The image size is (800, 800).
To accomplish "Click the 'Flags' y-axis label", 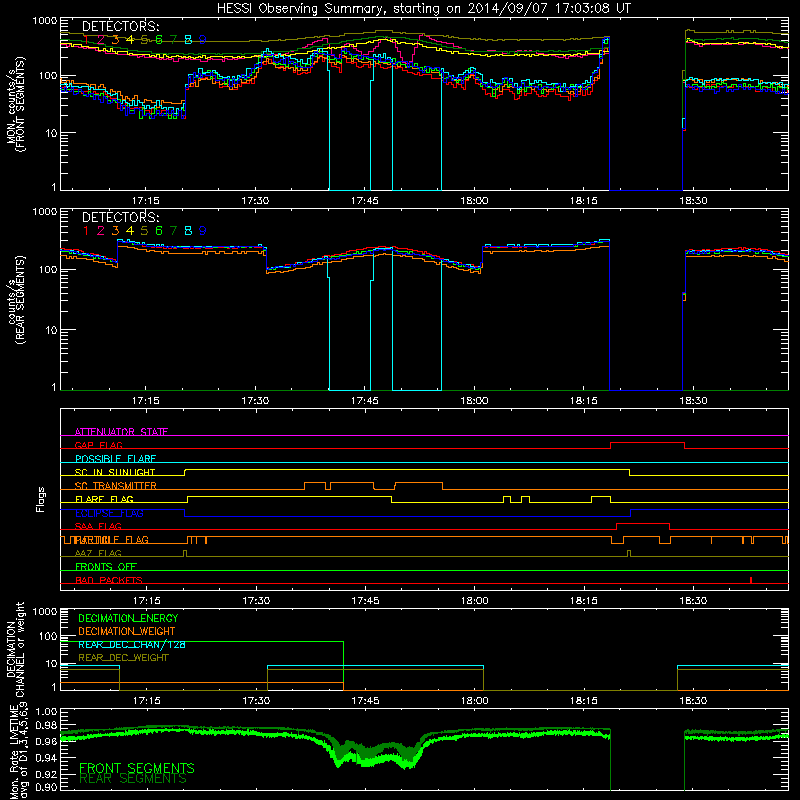I will (41, 499).
